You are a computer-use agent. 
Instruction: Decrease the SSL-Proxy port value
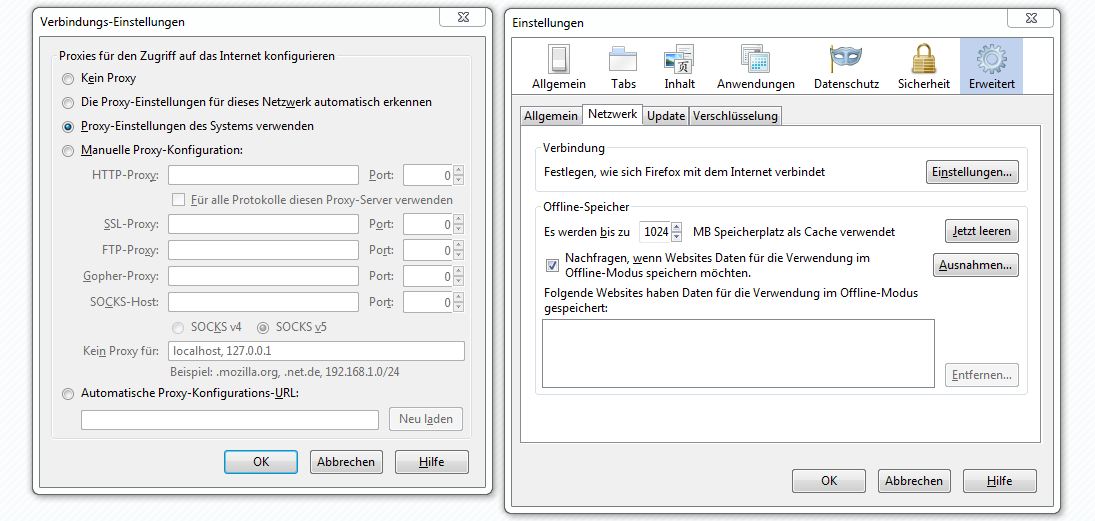(x=458, y=229)
